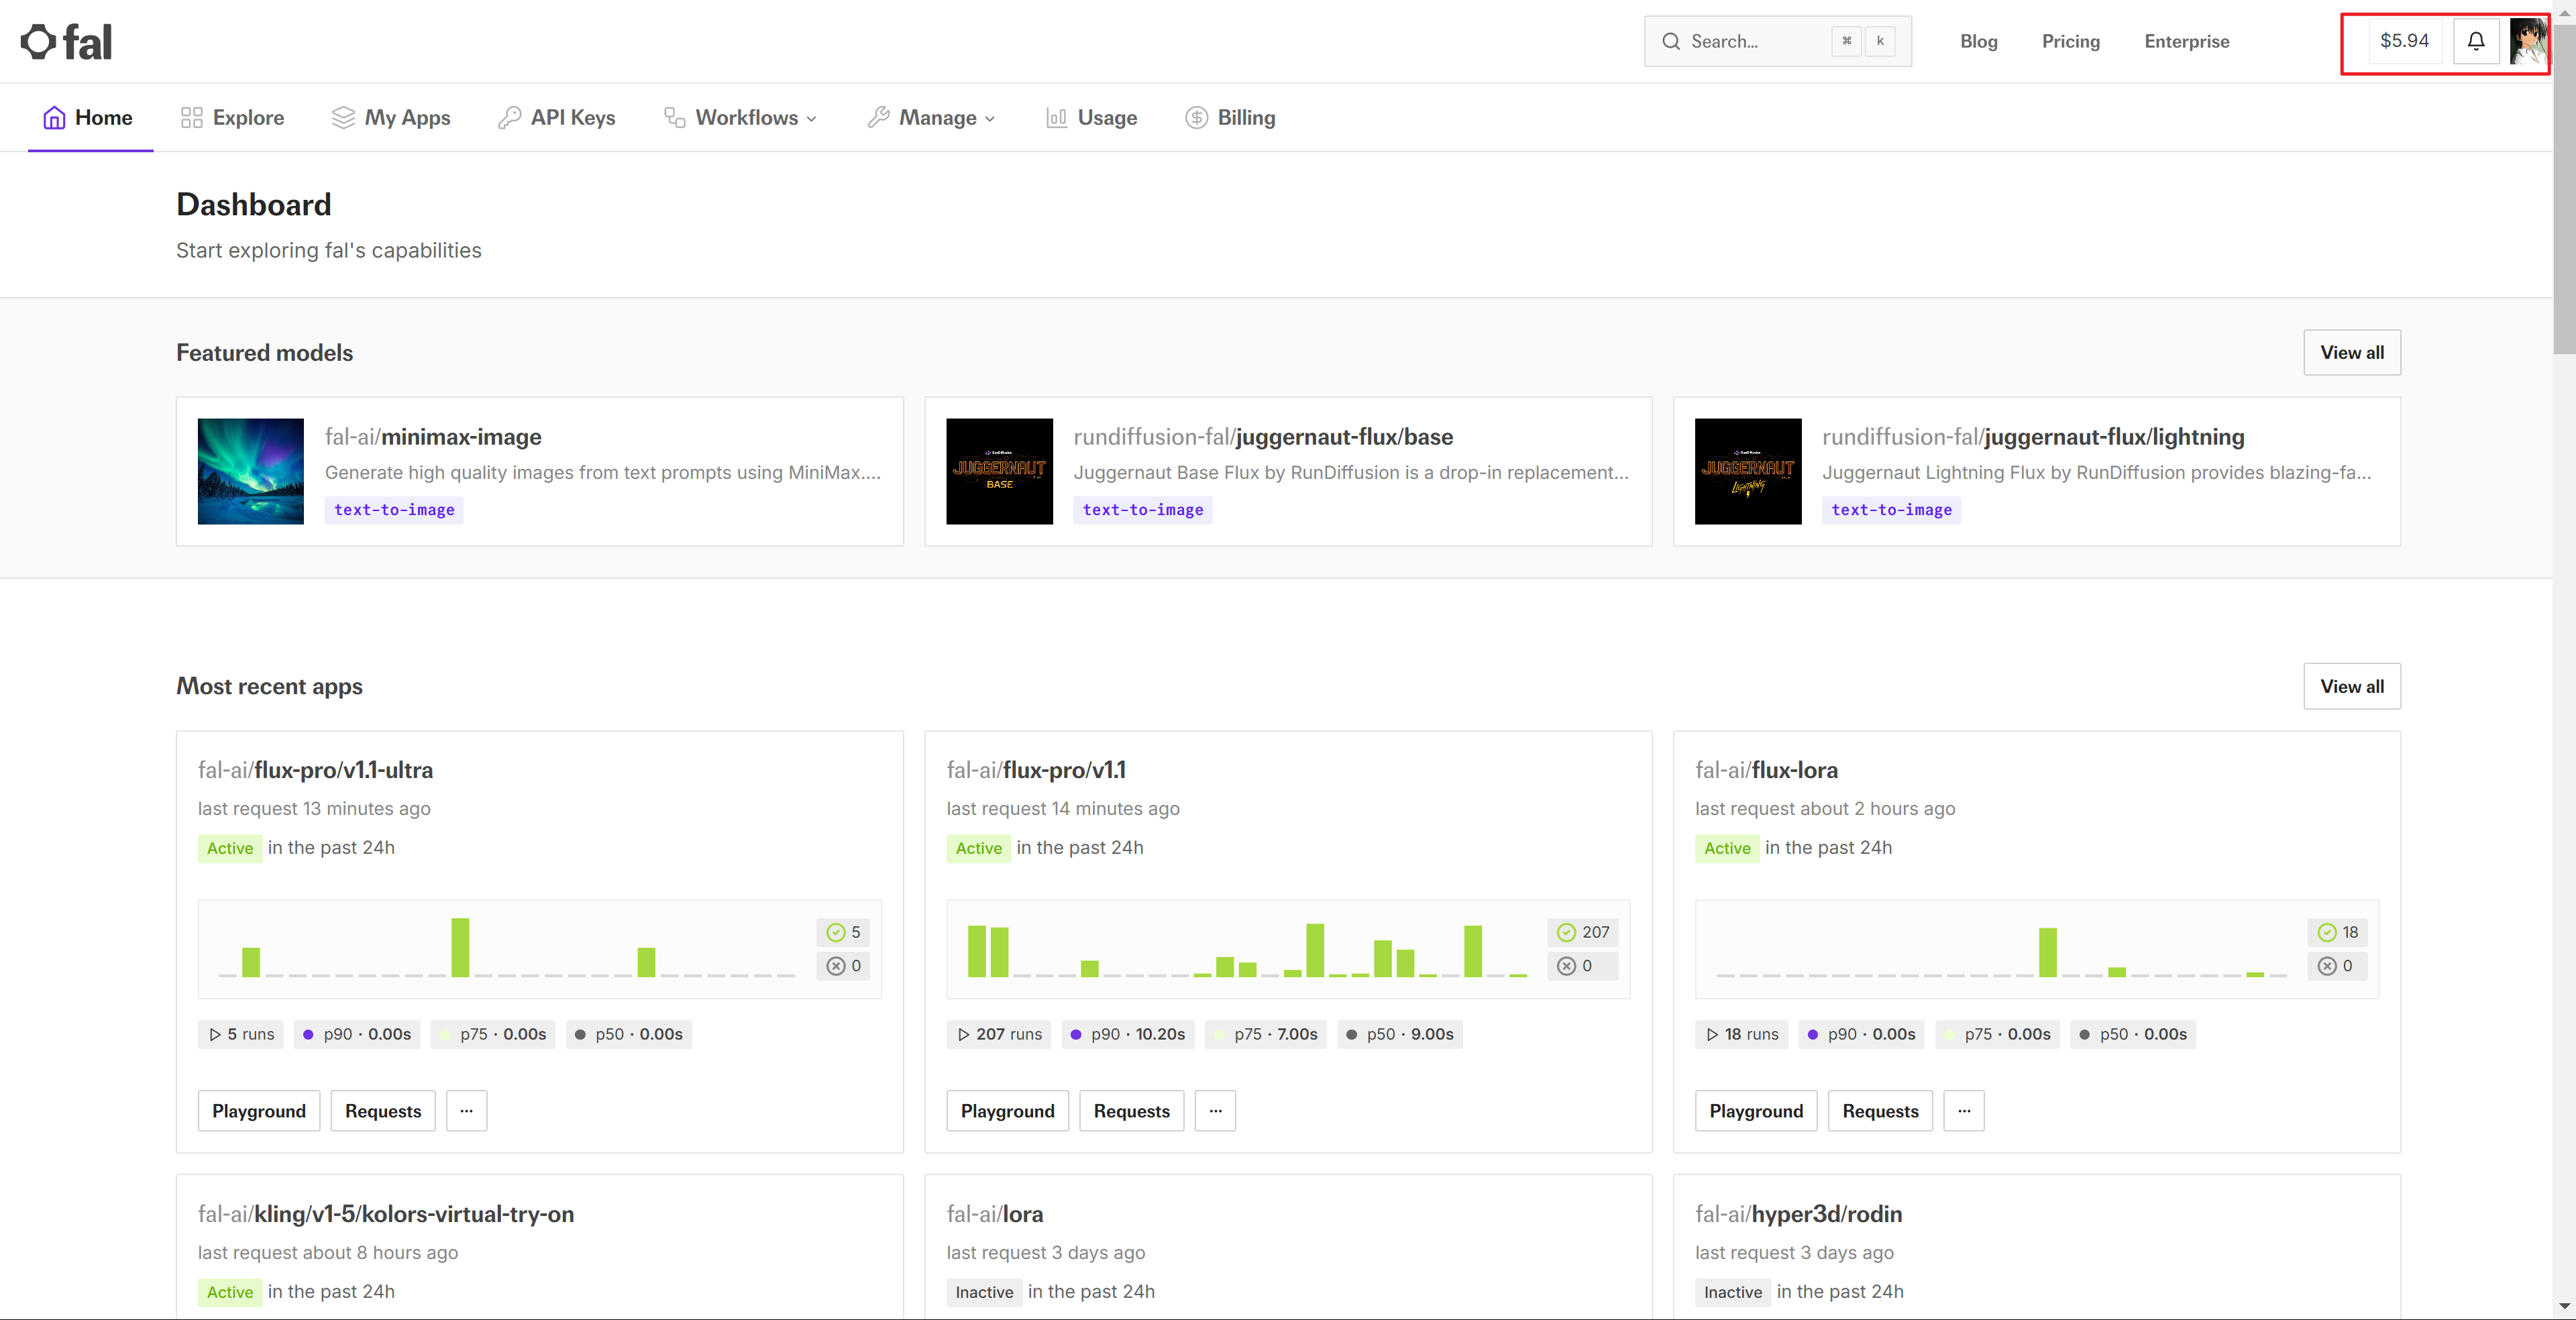
Task: Click the Explore grid icon
Action: [x=191, y=118]
